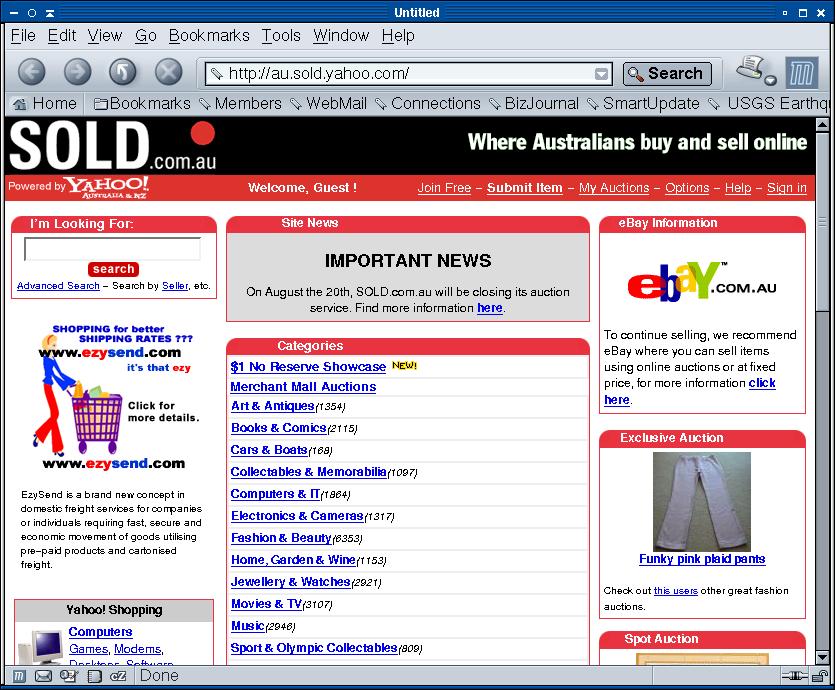Open the My Auctions link

pyautogui.click(x=614, y=187)
